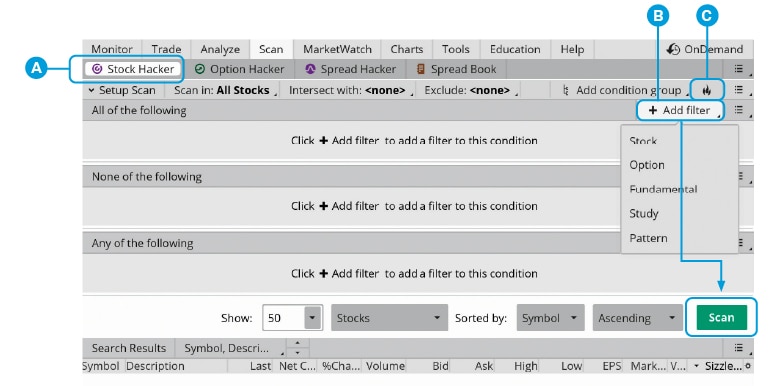Sort by the Description column header
780x386 pixels.
(155, 367)
